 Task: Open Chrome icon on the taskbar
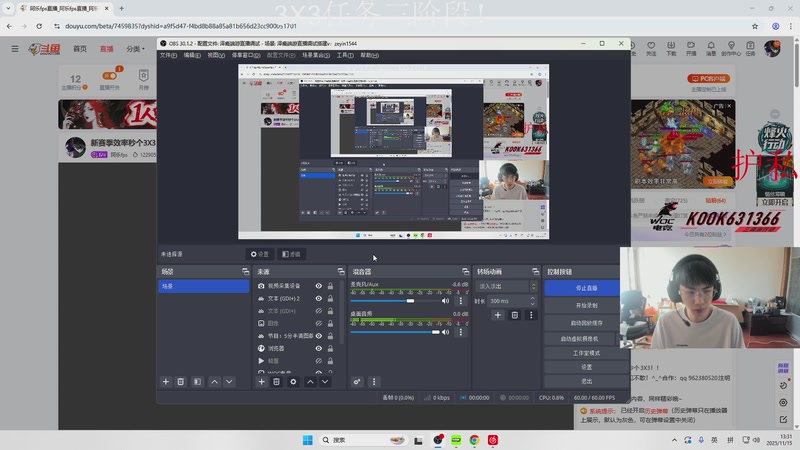474,440
